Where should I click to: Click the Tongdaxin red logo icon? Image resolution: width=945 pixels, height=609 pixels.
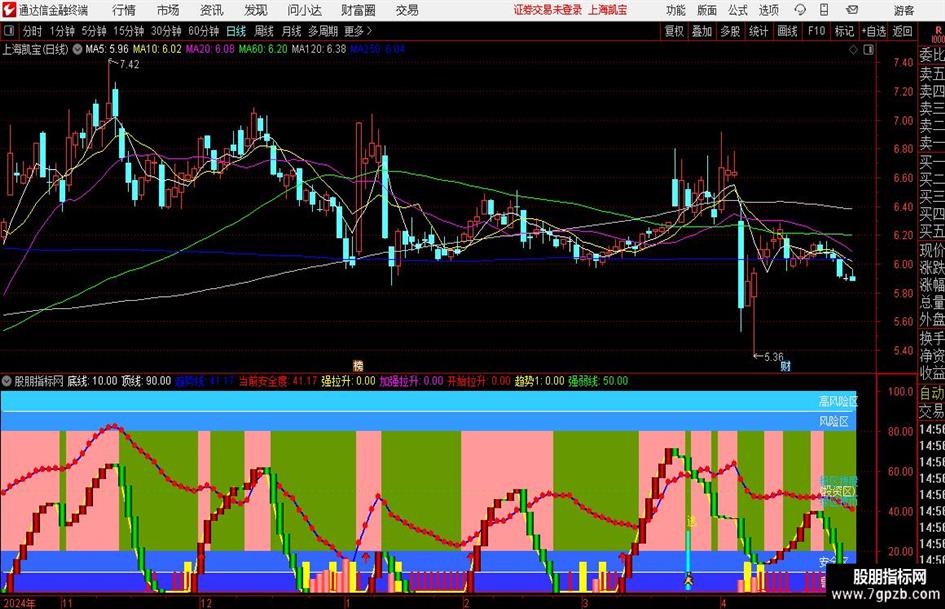[9, 10]
